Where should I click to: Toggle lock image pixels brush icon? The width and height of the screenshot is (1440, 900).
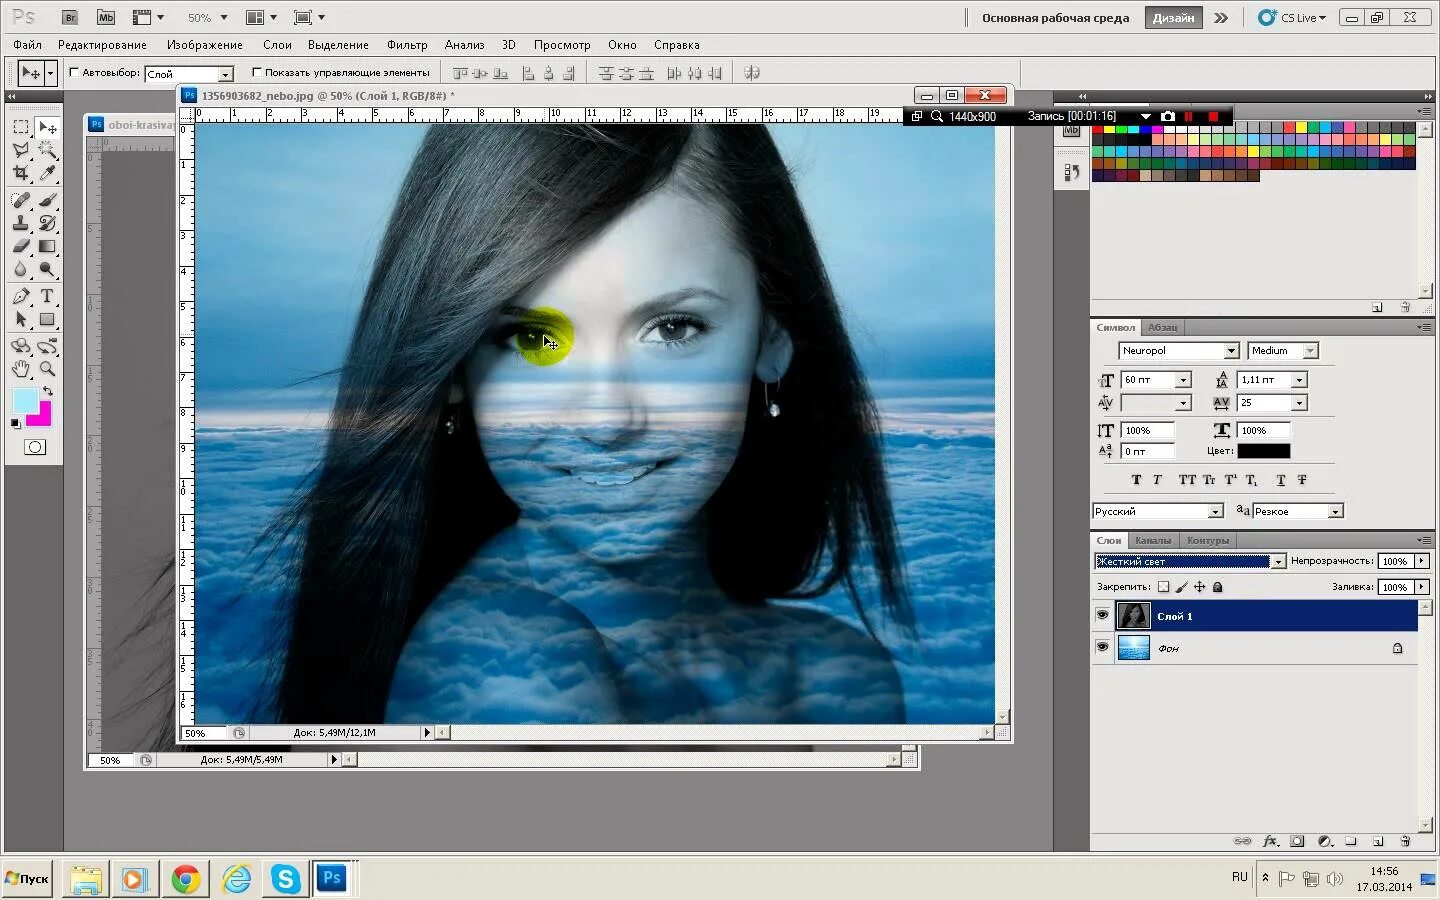(1181, 587)
